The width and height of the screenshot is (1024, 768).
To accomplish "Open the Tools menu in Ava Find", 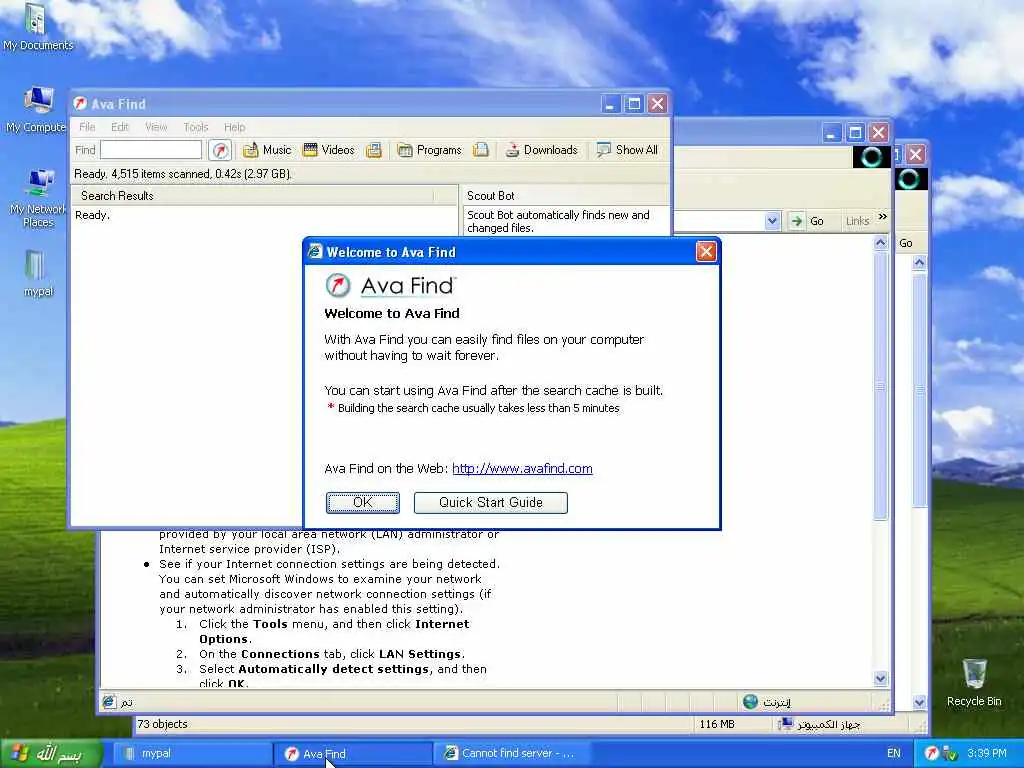I will 196,127.
